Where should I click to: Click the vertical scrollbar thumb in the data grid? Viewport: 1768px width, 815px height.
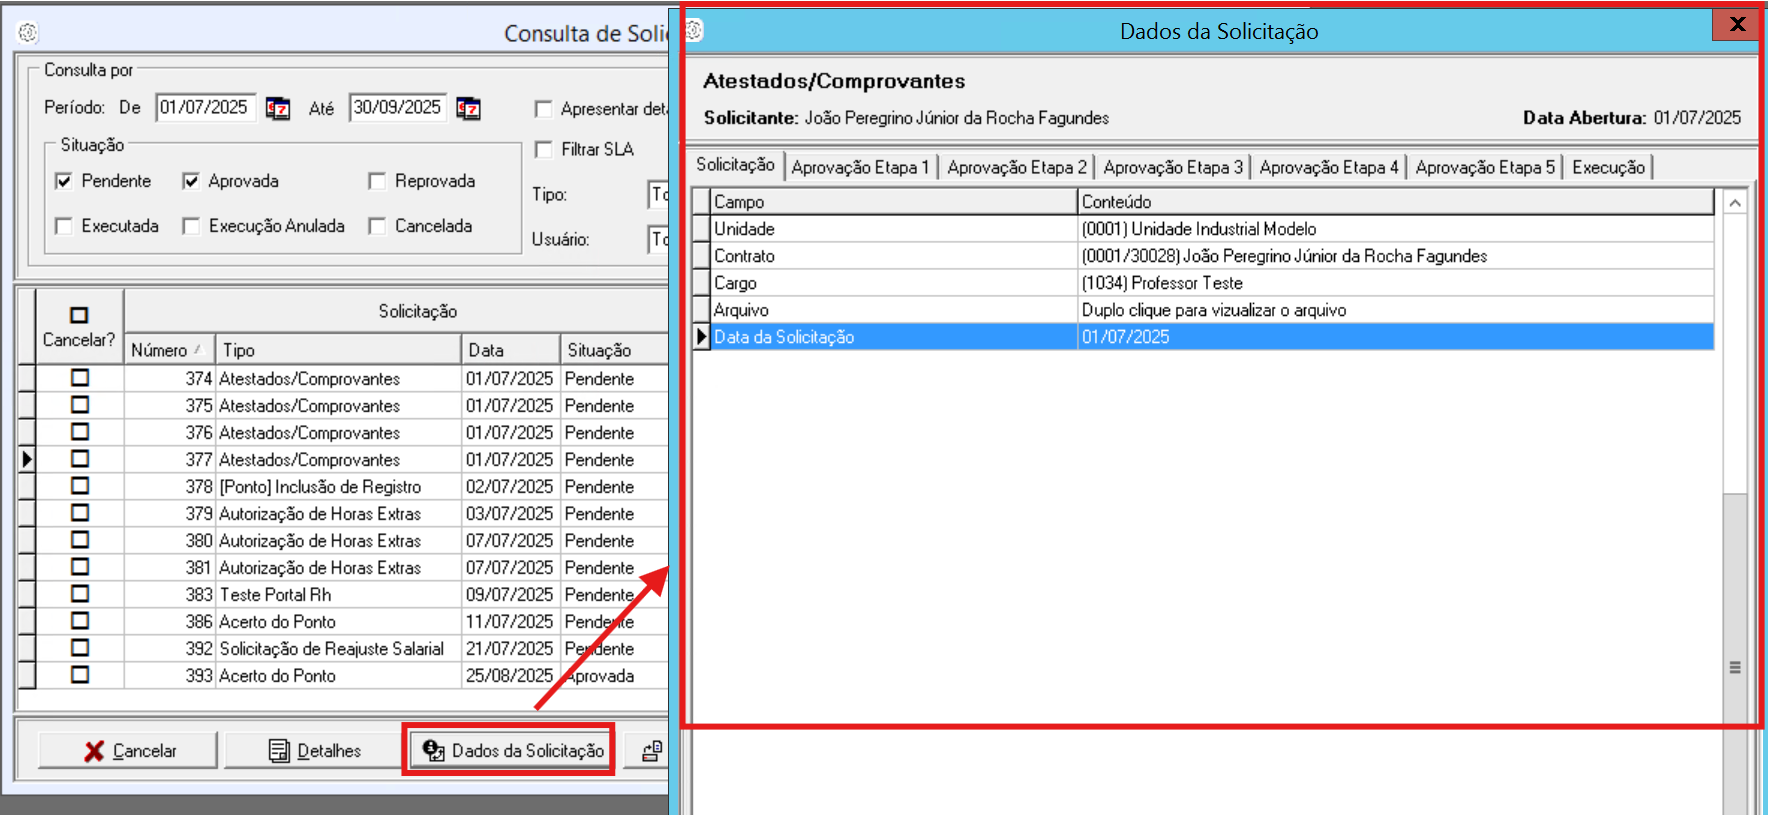[1735, 667]
